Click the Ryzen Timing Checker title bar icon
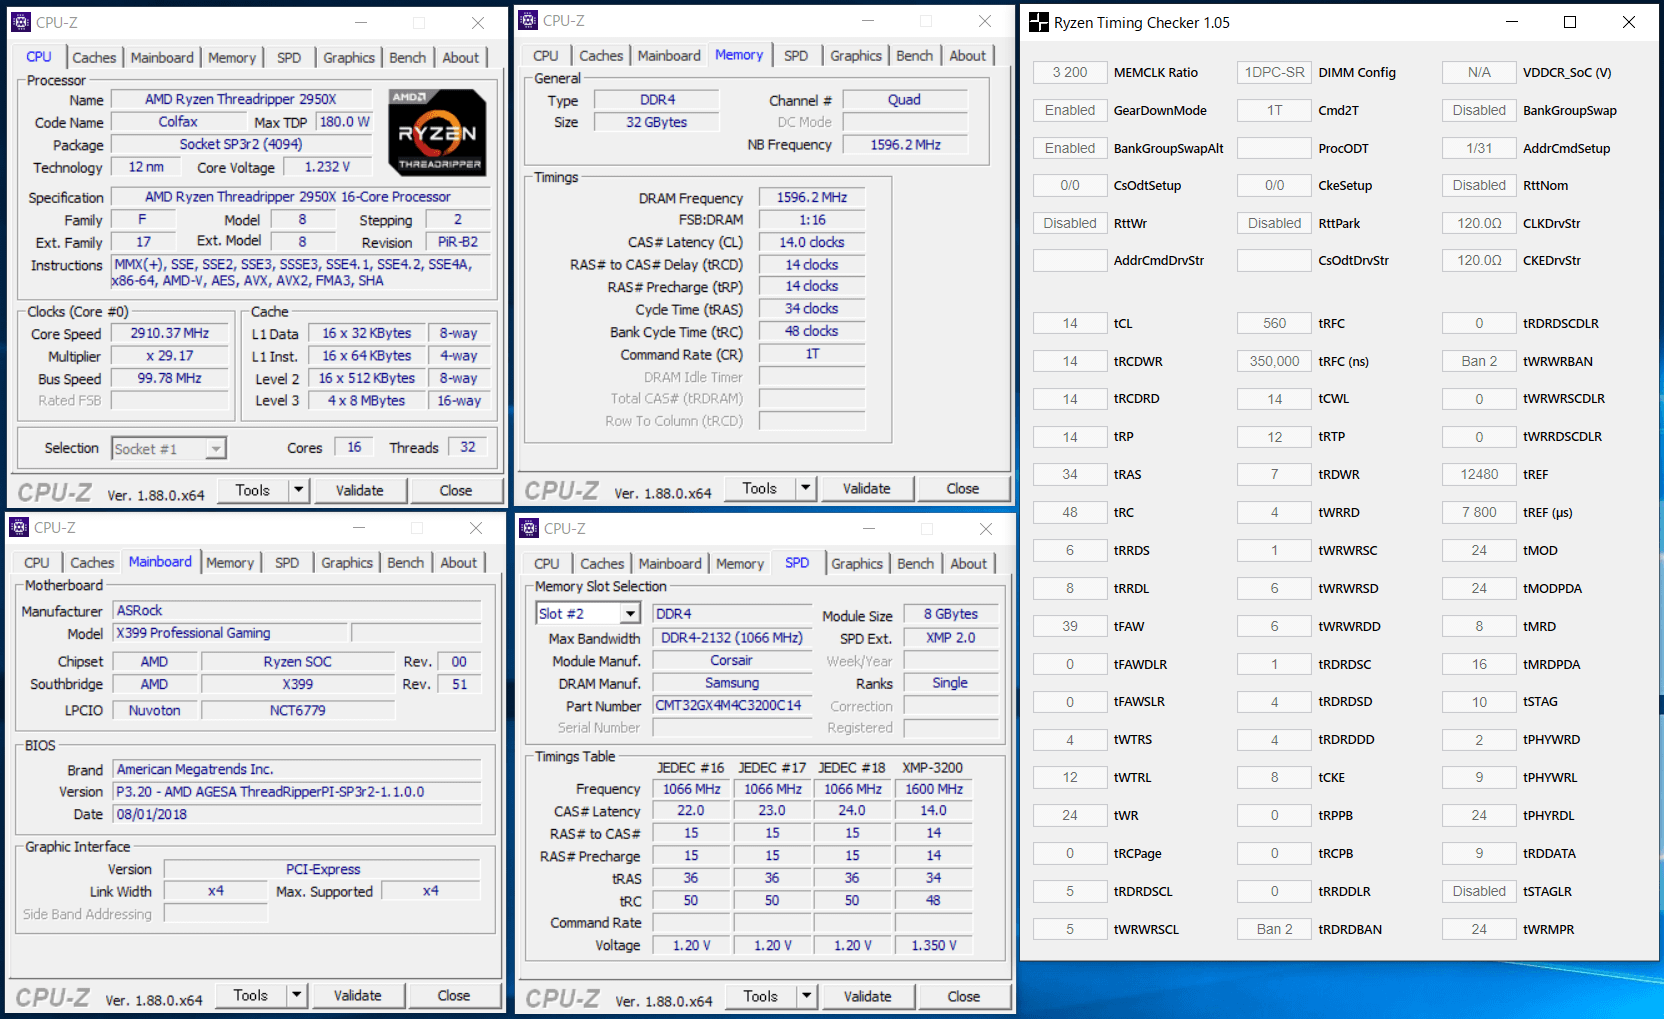This screenshot has width=1664, height=1019. tap(1039, 22)
